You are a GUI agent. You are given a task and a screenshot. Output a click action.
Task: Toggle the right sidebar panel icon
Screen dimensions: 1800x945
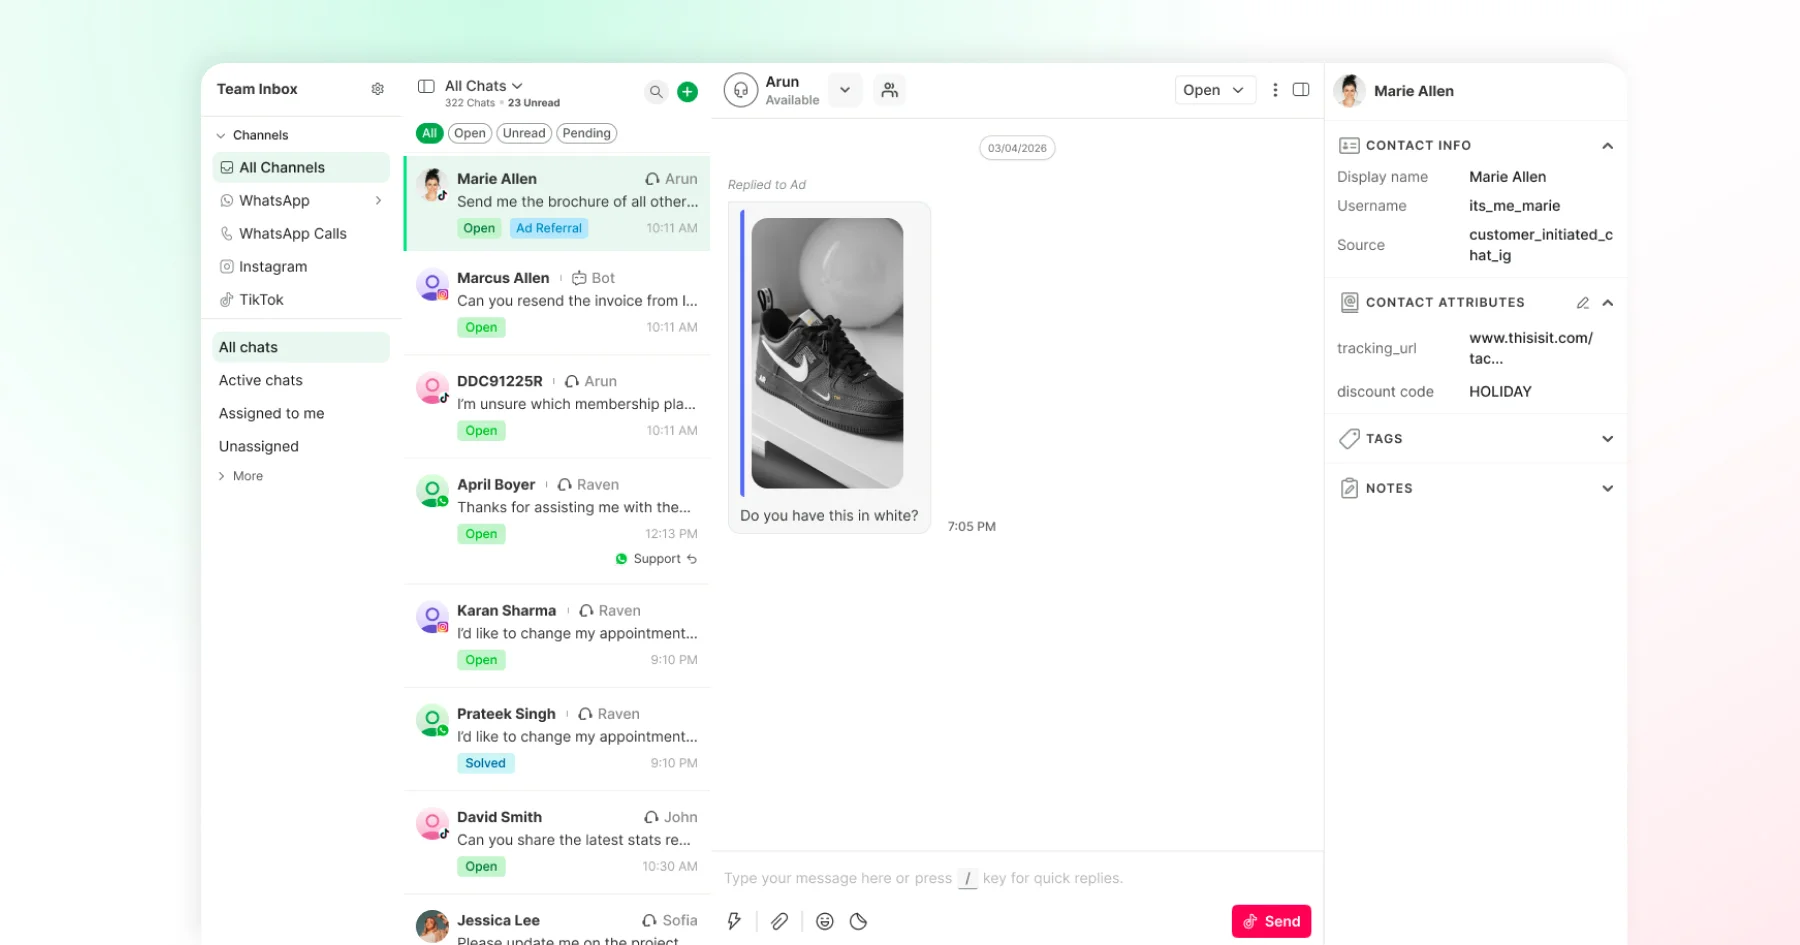tap(1301, 90)
